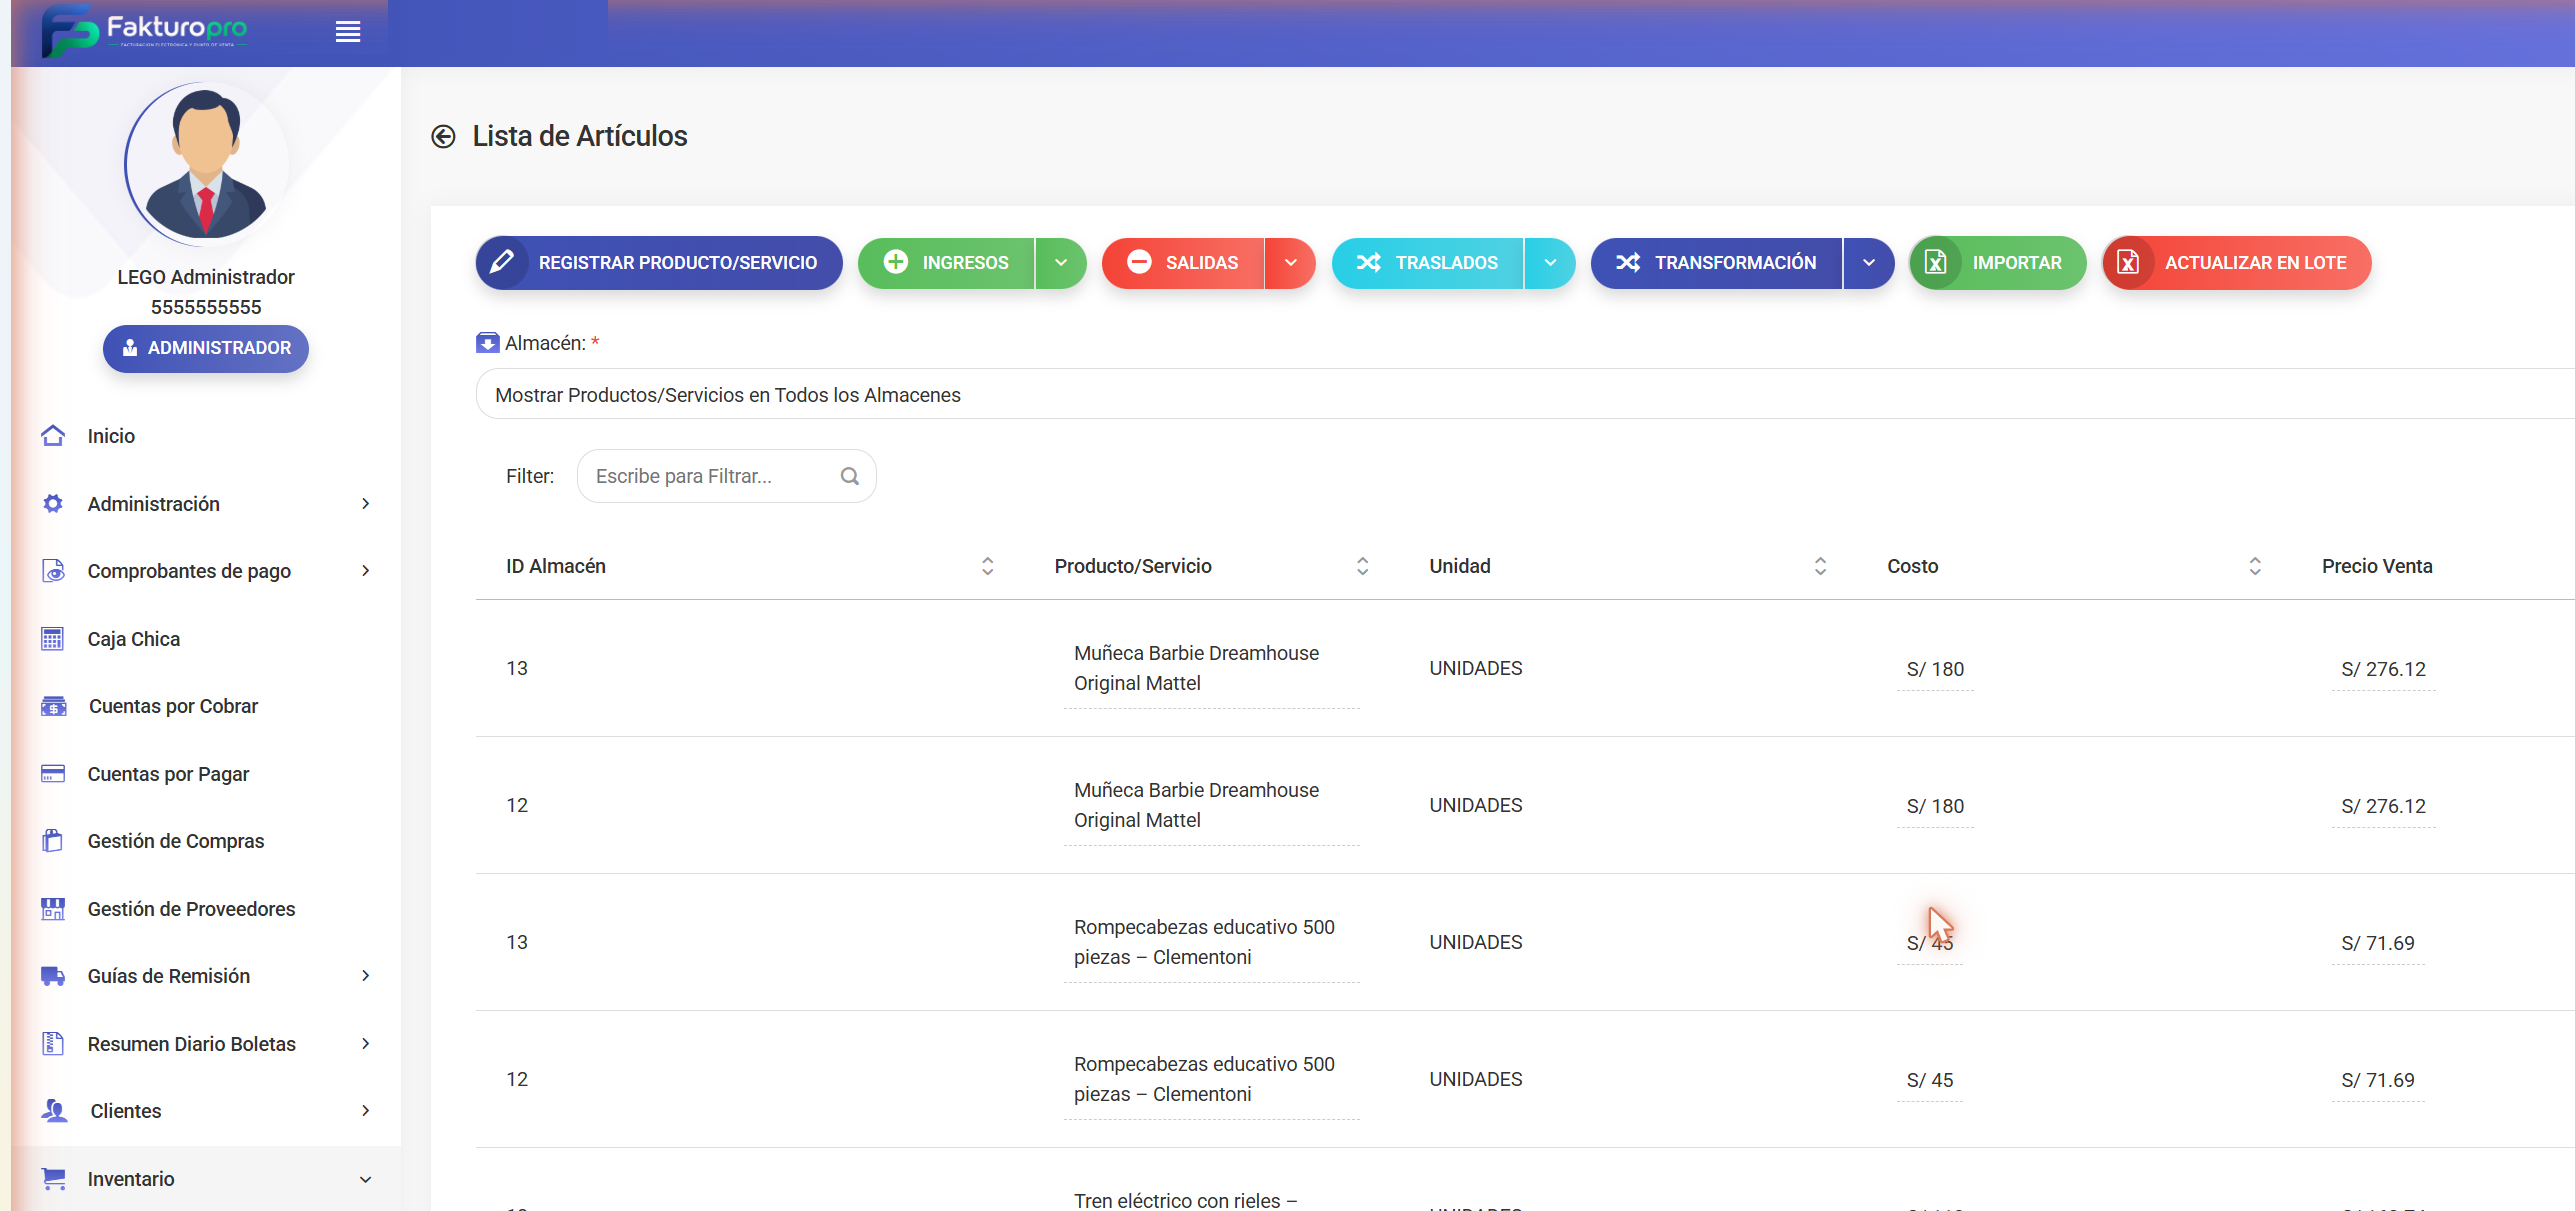Image resolution: width=2575 pixels, height=1211 pixels.
Task: Click the Almacén box icon
Action: (x=487, y=343)
